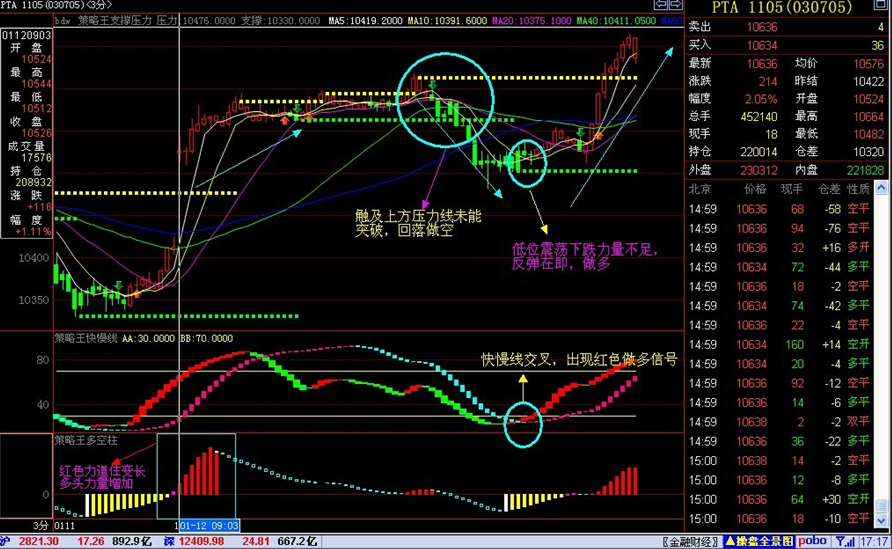Click the PTA 1105(030705)<3分> window title
Viewport: 892px width, 549px height.
pos(56,5)
